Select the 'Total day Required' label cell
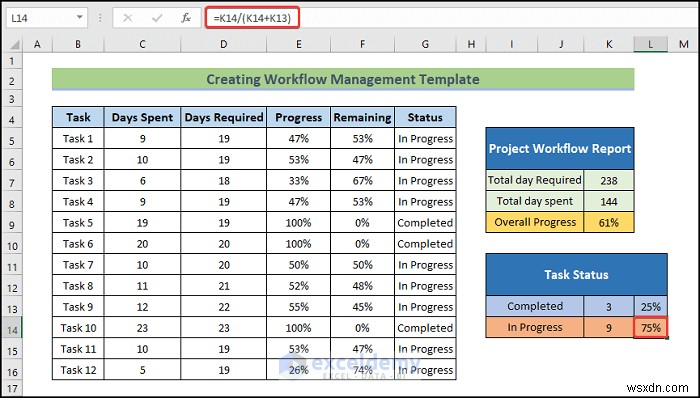Screen dimensions: 700x398 point(534,180)
